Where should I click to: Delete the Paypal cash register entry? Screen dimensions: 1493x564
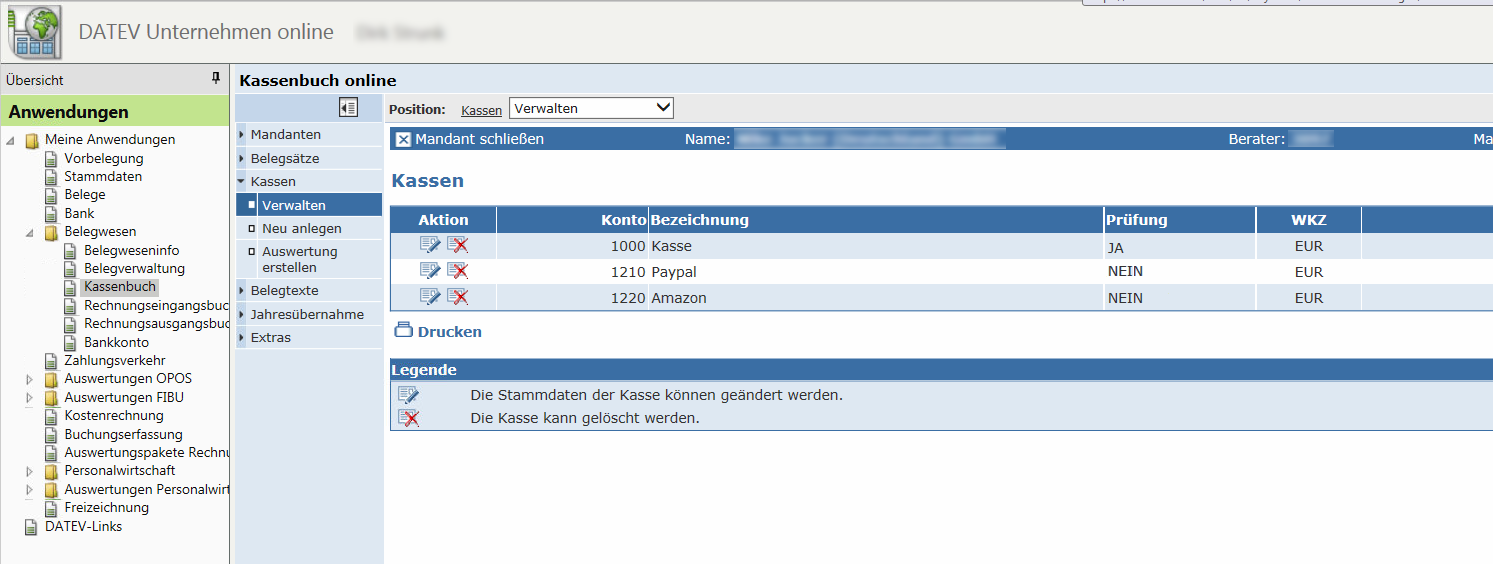(x=458, y=271)
